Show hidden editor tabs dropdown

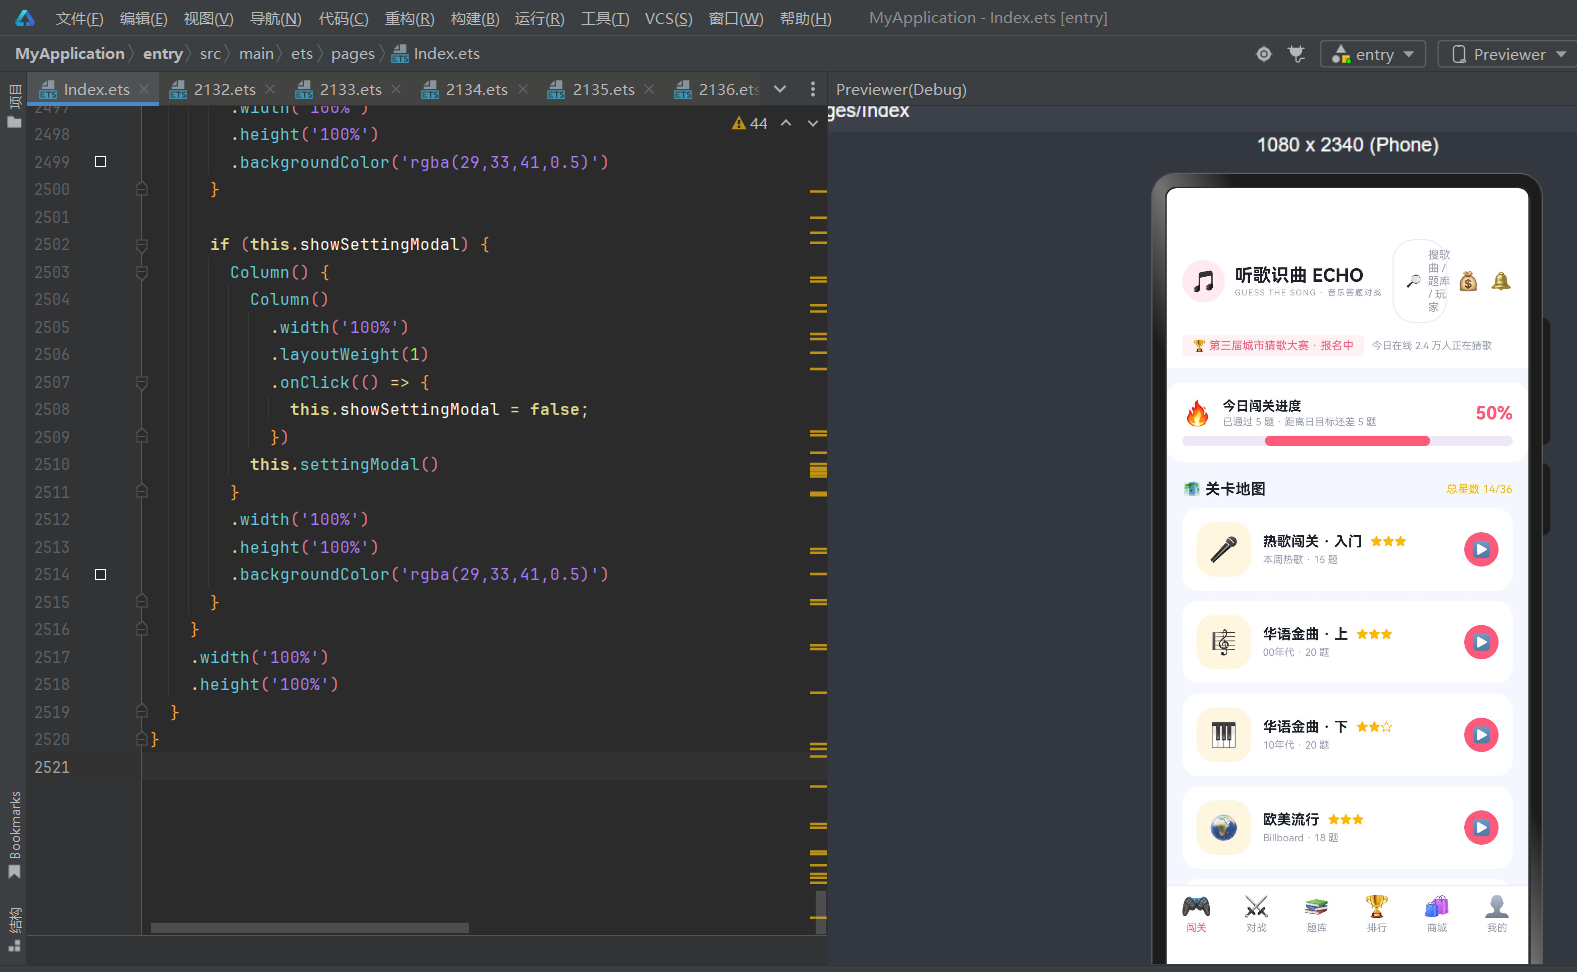coord(780,89)
